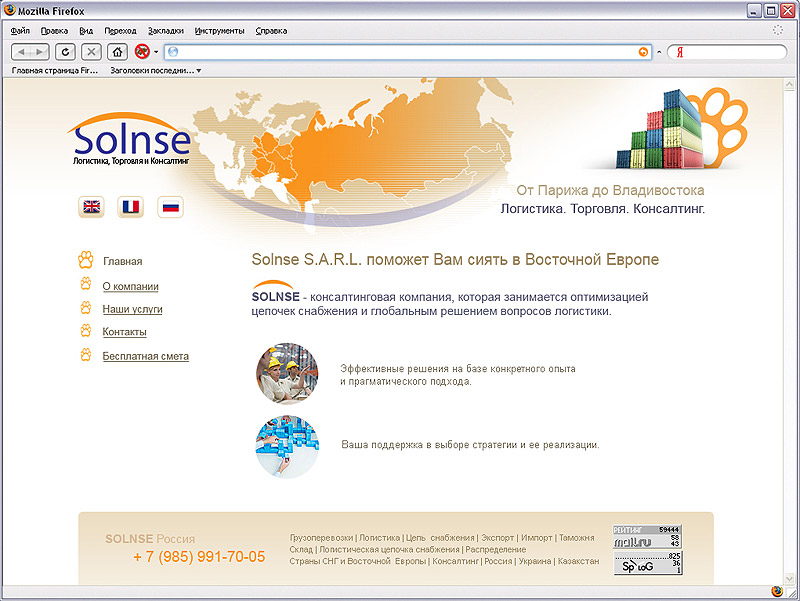Click the paw icon beside О компании
The width and height of the screenshot is (800, 601).
[x=86, y=284]
